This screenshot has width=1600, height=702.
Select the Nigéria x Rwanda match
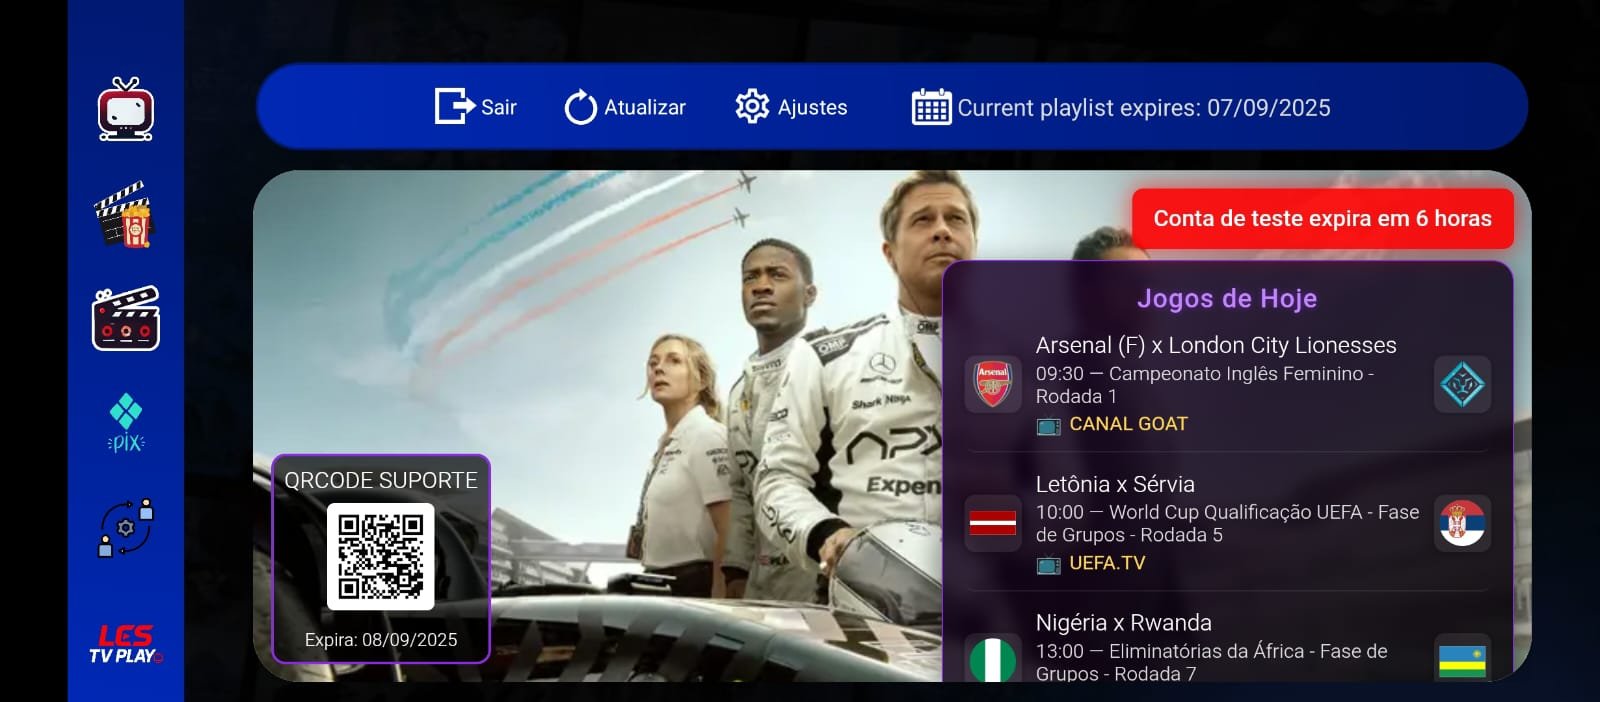pos(1123,623)
